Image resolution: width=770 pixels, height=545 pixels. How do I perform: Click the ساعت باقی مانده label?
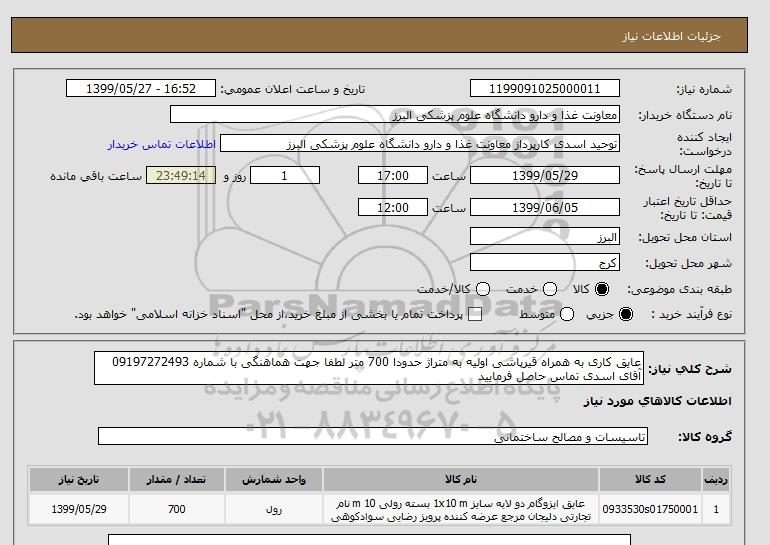[96, 176]
